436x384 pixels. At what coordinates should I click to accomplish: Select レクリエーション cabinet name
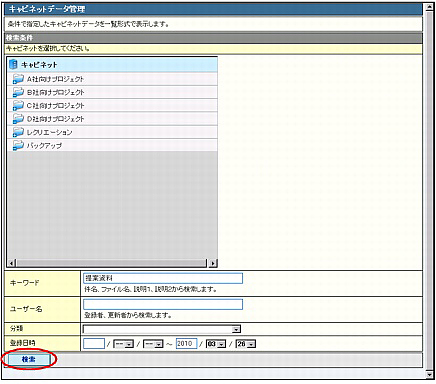(x=49, y=132)
